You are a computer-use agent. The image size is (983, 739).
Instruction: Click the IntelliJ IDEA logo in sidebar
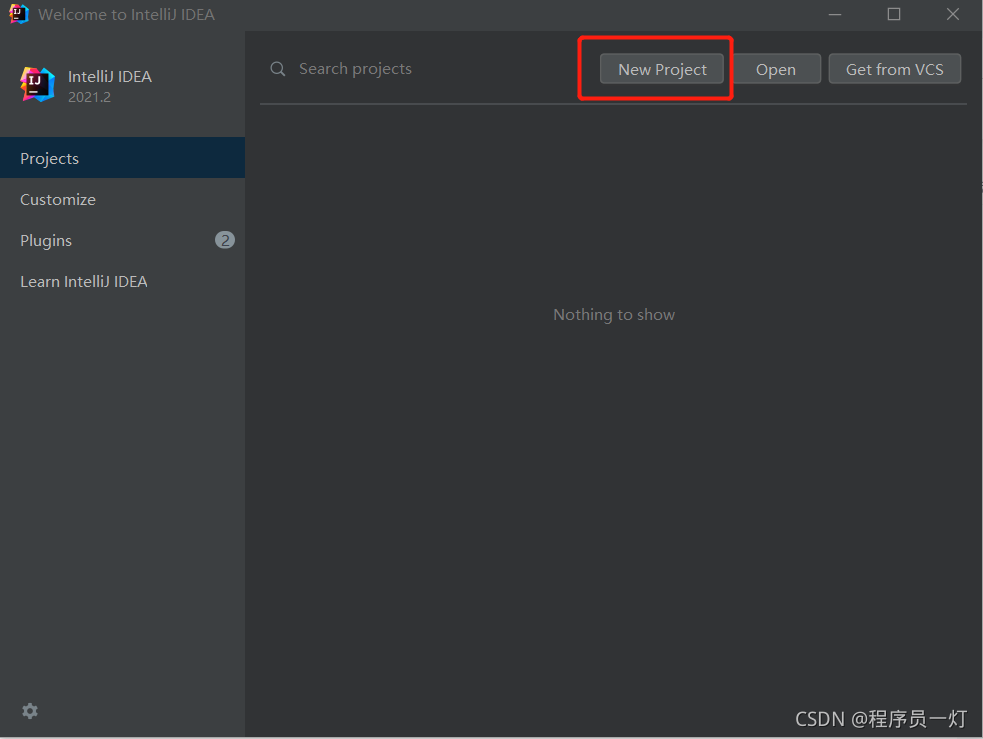38,85
